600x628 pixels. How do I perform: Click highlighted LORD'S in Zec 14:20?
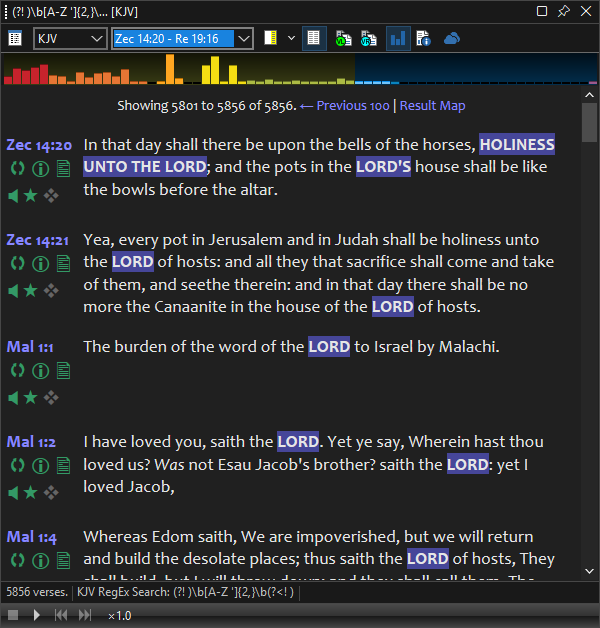pyautogui.click(x=383, y=167)
